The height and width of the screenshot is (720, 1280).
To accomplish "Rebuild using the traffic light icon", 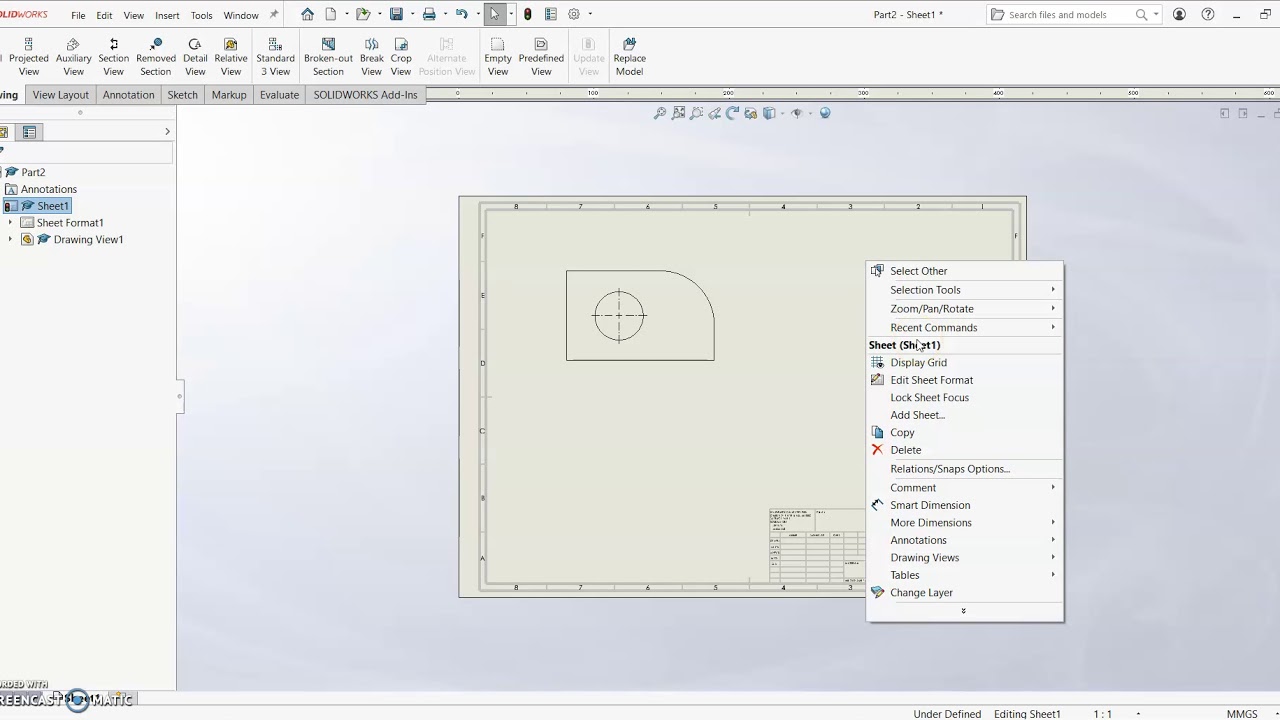I will click(x=527, y=15).
